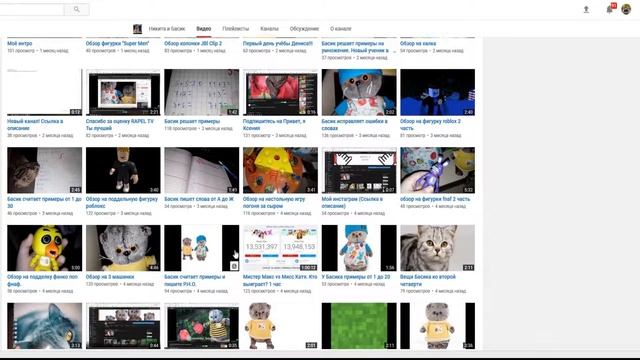Click yellow Chica funko pop thumbnail

point(44,248)
